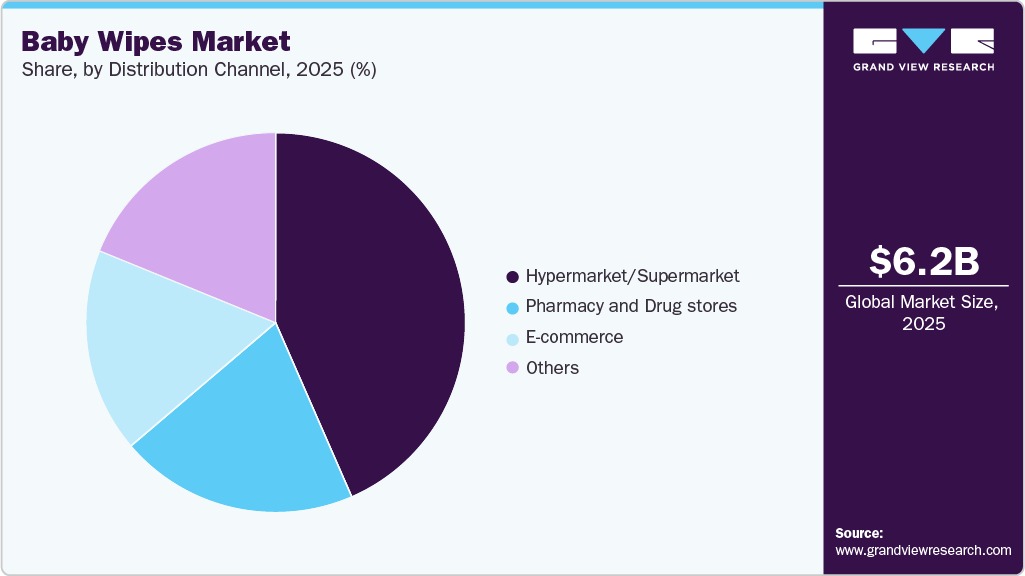Click the Source label in the sidebar
Viewport: 1025px width, 576px height.
pyautogui.click(x=858, y=533)
